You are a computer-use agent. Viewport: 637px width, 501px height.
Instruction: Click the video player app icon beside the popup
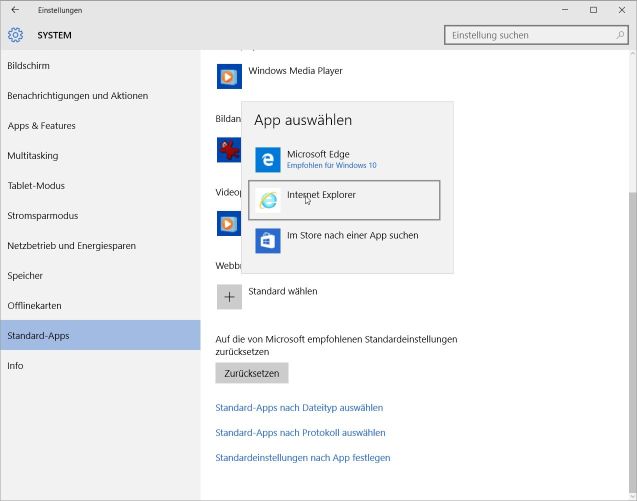coord(229,223)
